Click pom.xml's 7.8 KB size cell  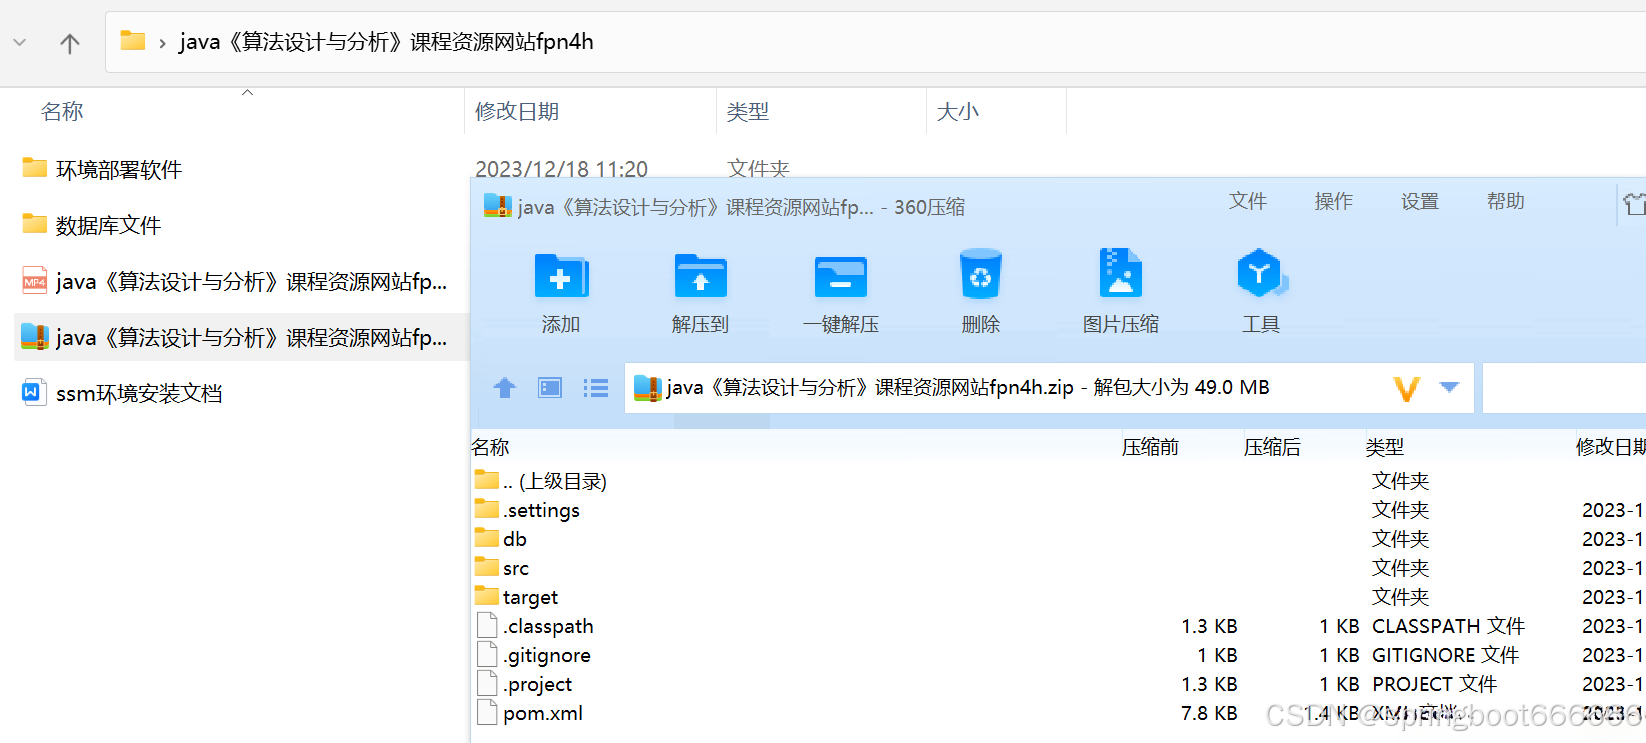point(1209,713)
